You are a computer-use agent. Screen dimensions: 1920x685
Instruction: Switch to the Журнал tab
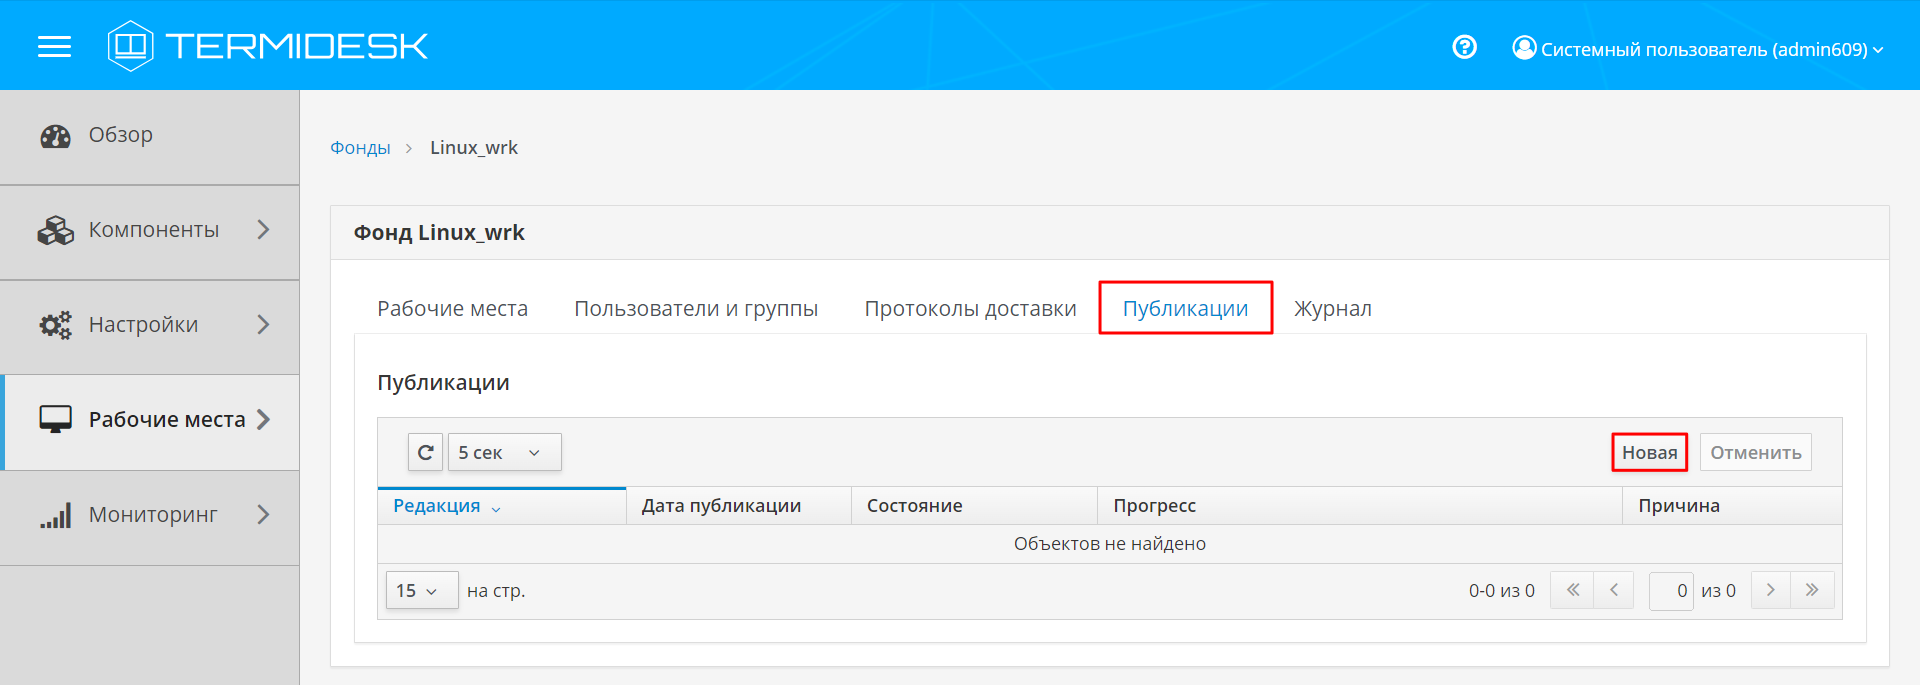pos(1332,309)
